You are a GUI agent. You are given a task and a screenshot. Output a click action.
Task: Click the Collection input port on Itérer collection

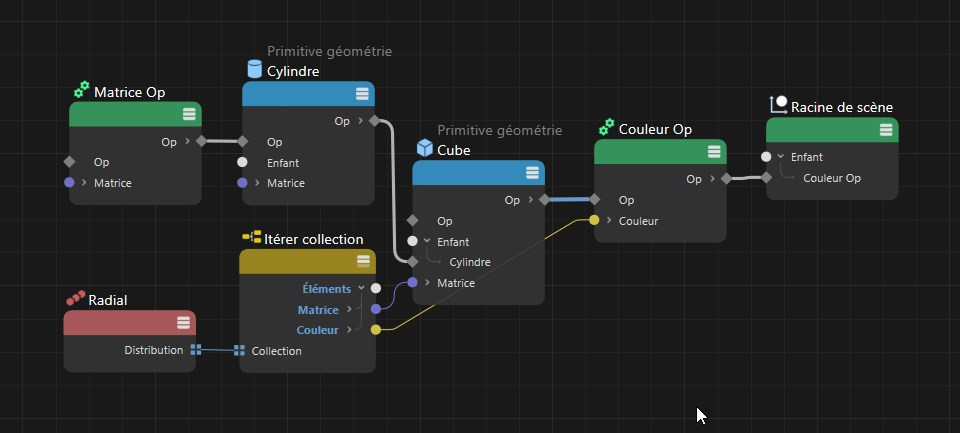239,350
